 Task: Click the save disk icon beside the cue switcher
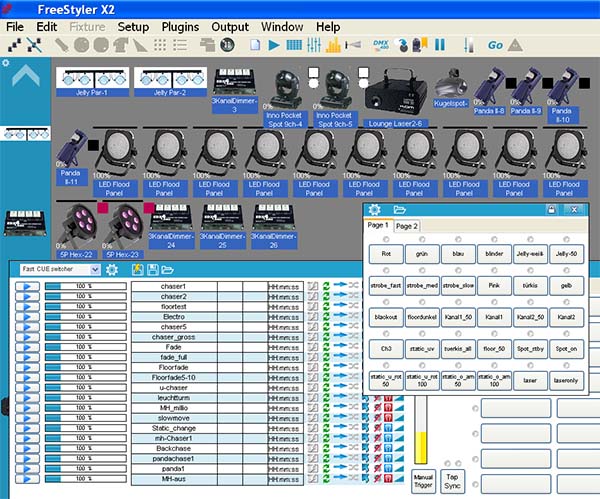pyautogui.click(x=151, y=270)
